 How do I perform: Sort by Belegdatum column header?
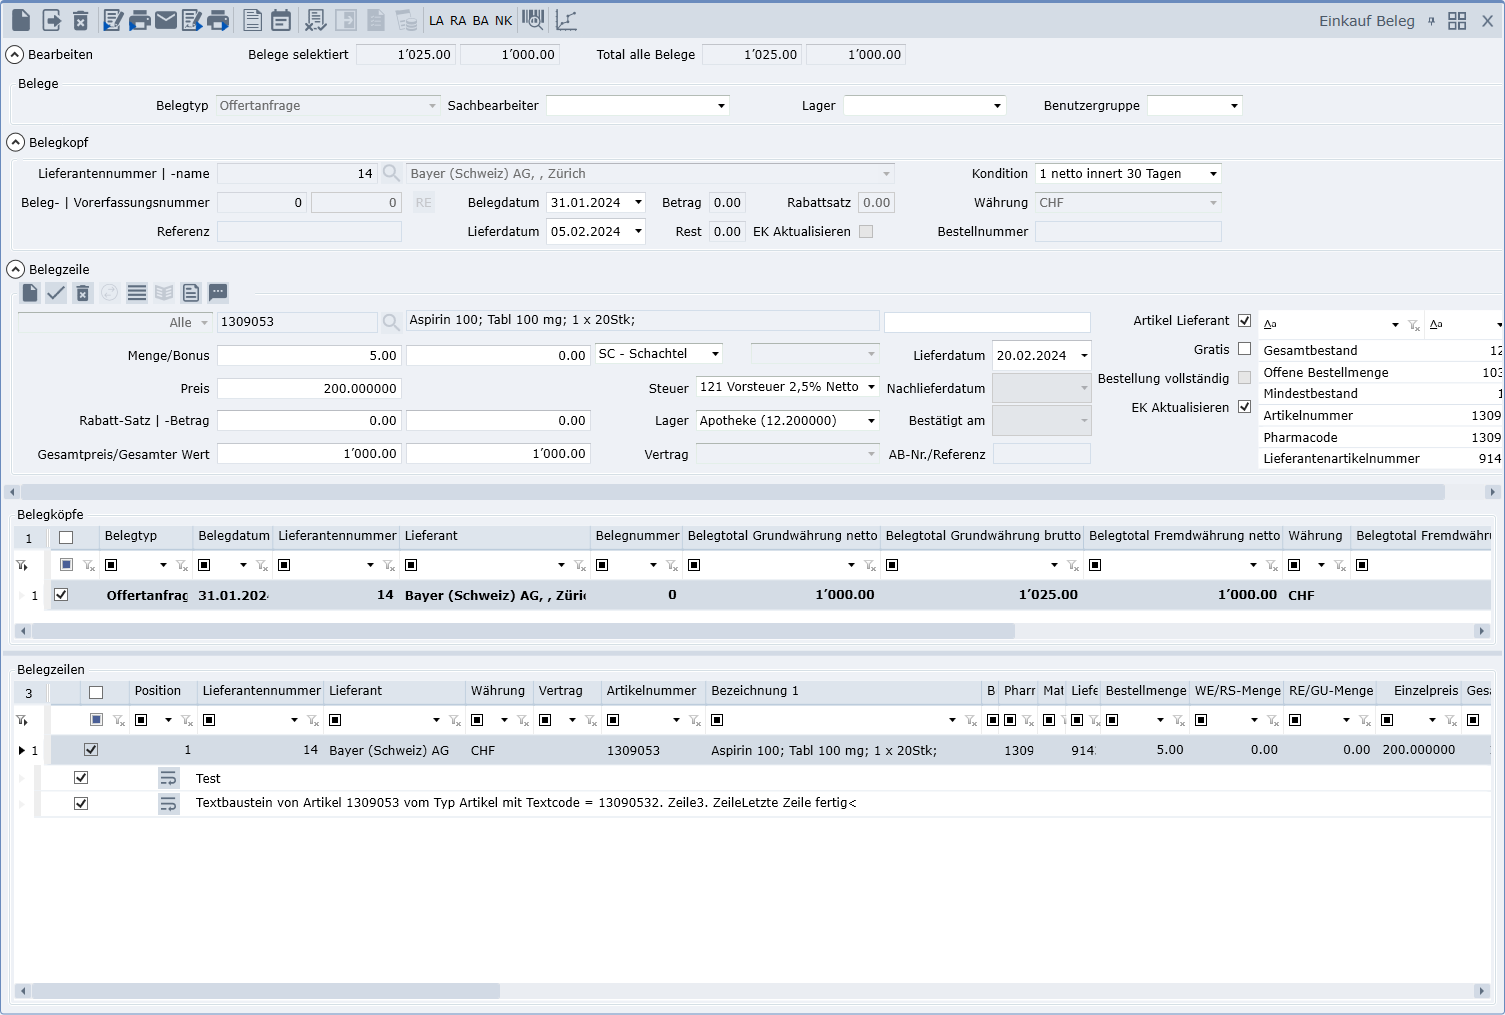[233, 536]
